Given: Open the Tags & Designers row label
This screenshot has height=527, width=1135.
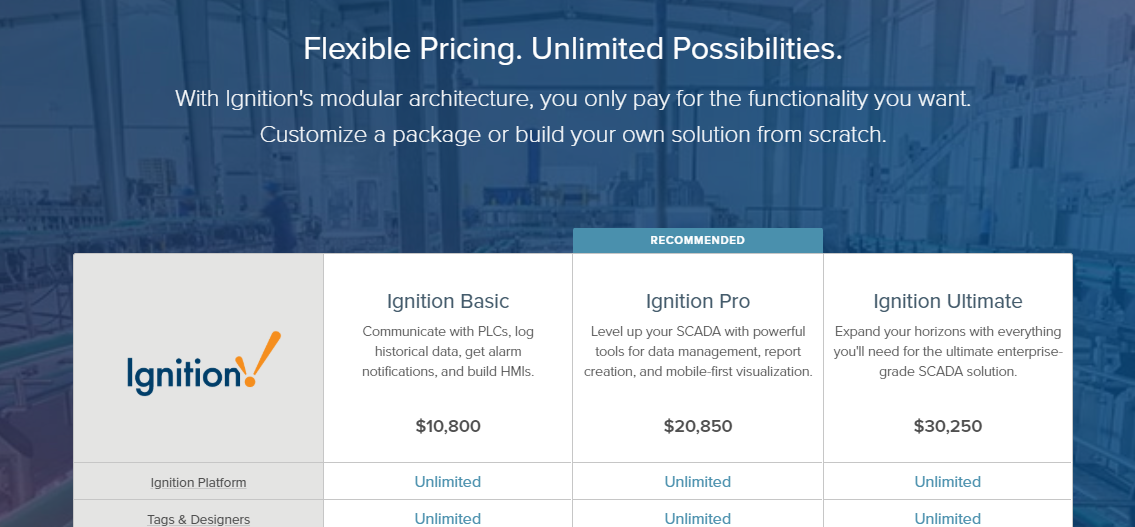Looking at the screenshot, I should pyautogui.click(x=198, y=519).
